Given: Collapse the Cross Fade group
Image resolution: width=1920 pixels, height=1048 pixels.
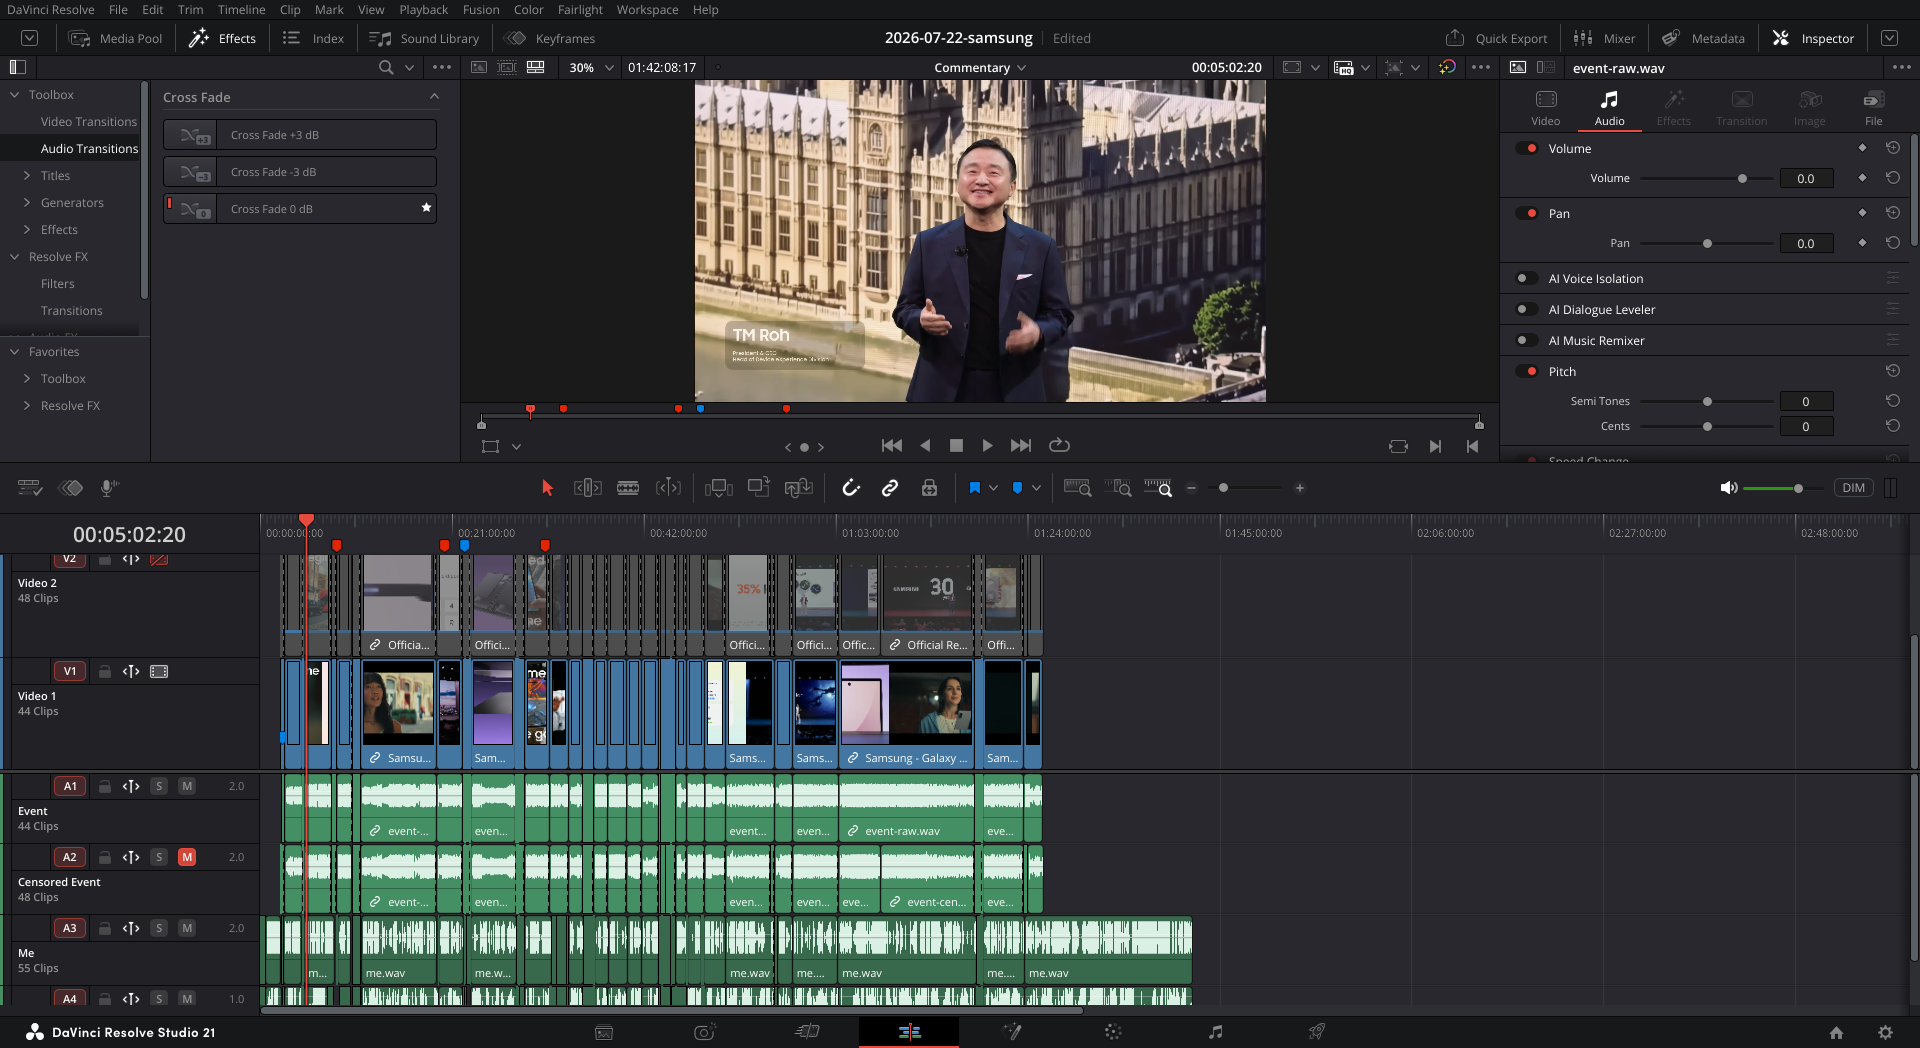Looking at the screenshot, I should click(x=434, y=97).
